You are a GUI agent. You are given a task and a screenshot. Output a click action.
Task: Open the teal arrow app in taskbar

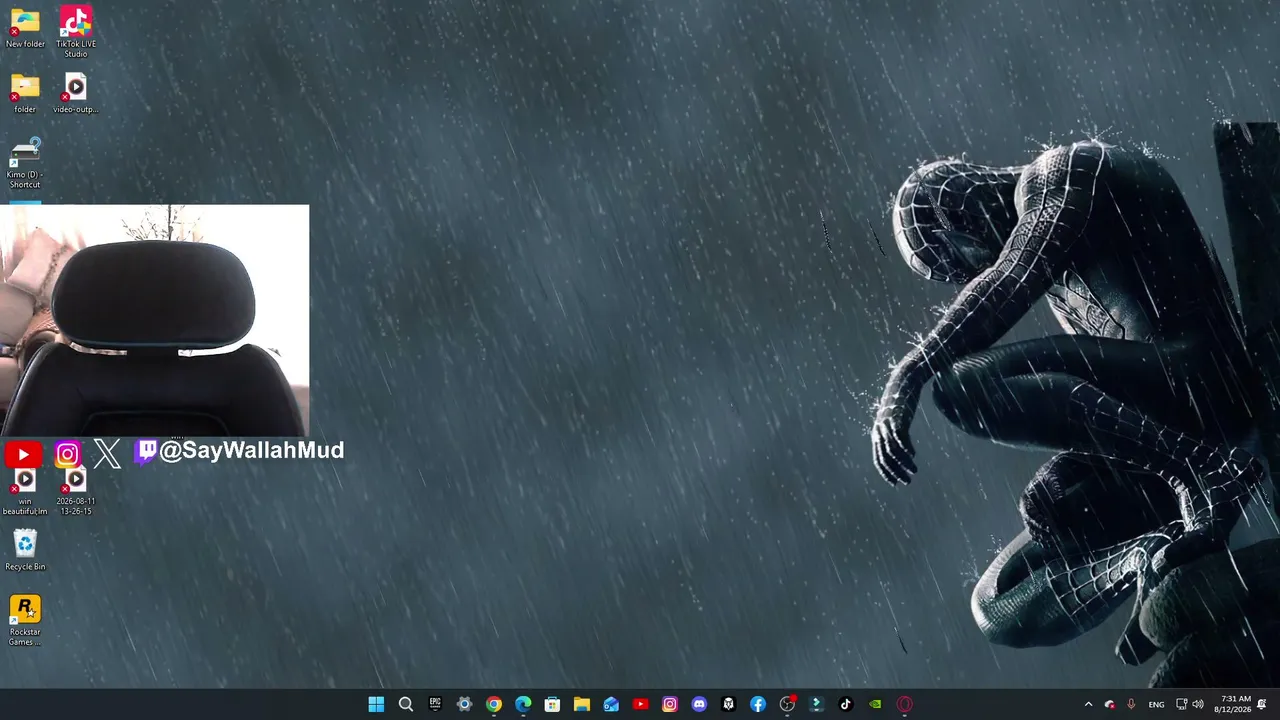tap(817, 704)
